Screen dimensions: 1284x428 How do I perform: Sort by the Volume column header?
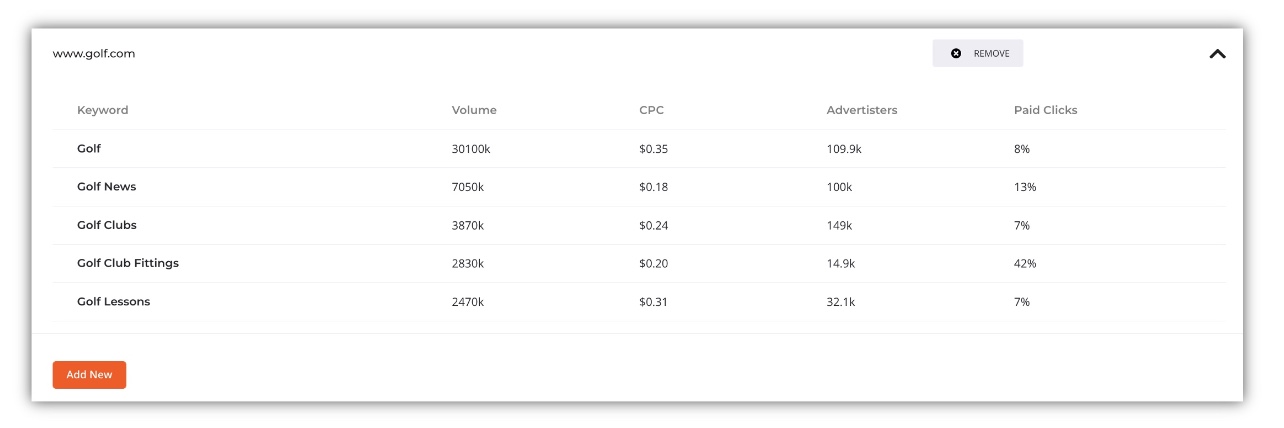tap(474, 110)
